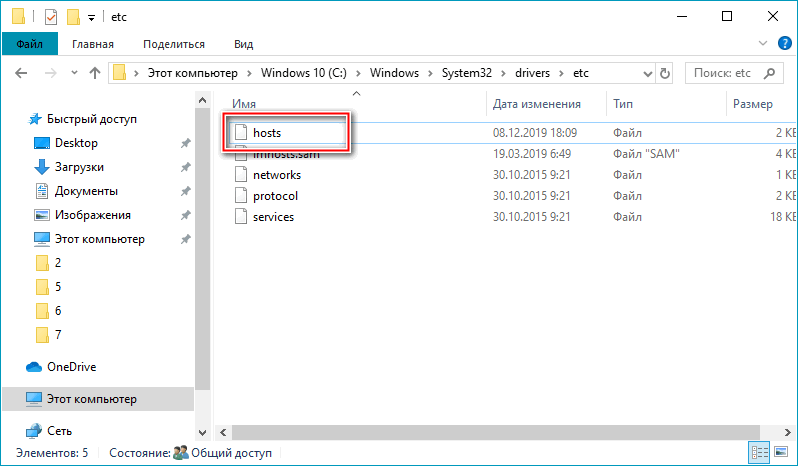The width and height of the screenshot is (798, 466).
Task: Open Загрузки in quick access
Action: click(79, 167)
